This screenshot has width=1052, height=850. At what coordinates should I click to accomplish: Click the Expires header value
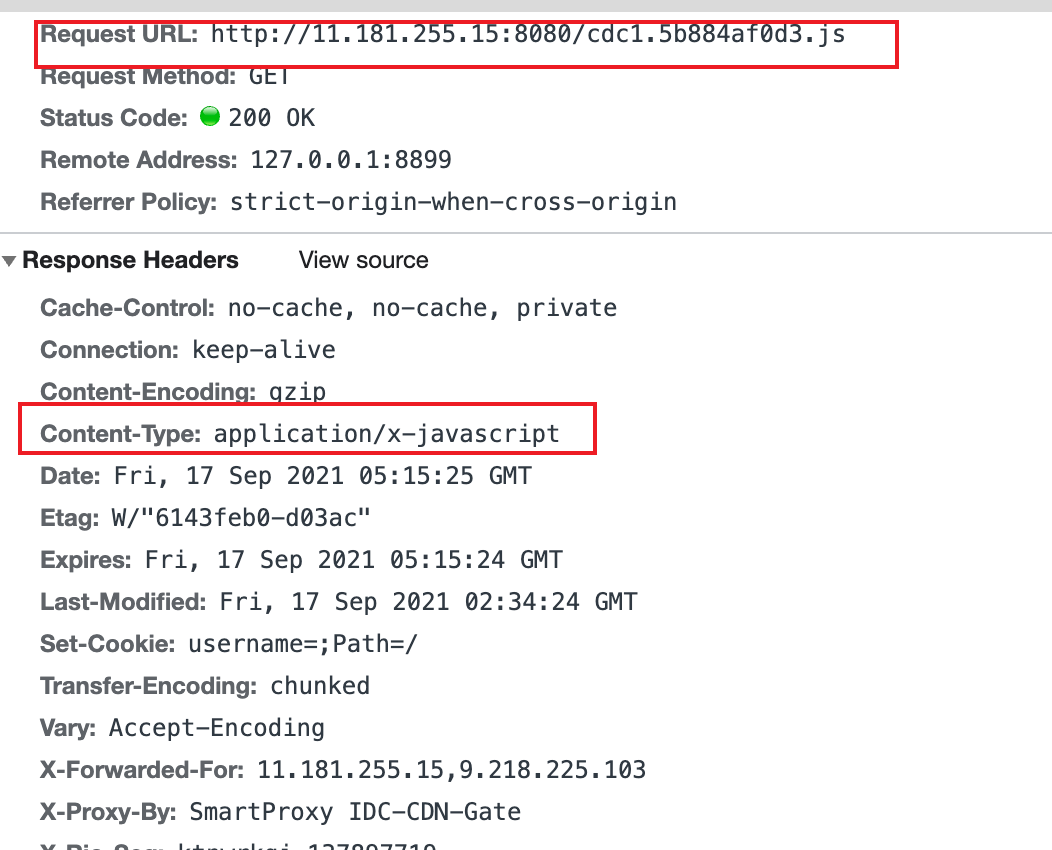(354, 560)
